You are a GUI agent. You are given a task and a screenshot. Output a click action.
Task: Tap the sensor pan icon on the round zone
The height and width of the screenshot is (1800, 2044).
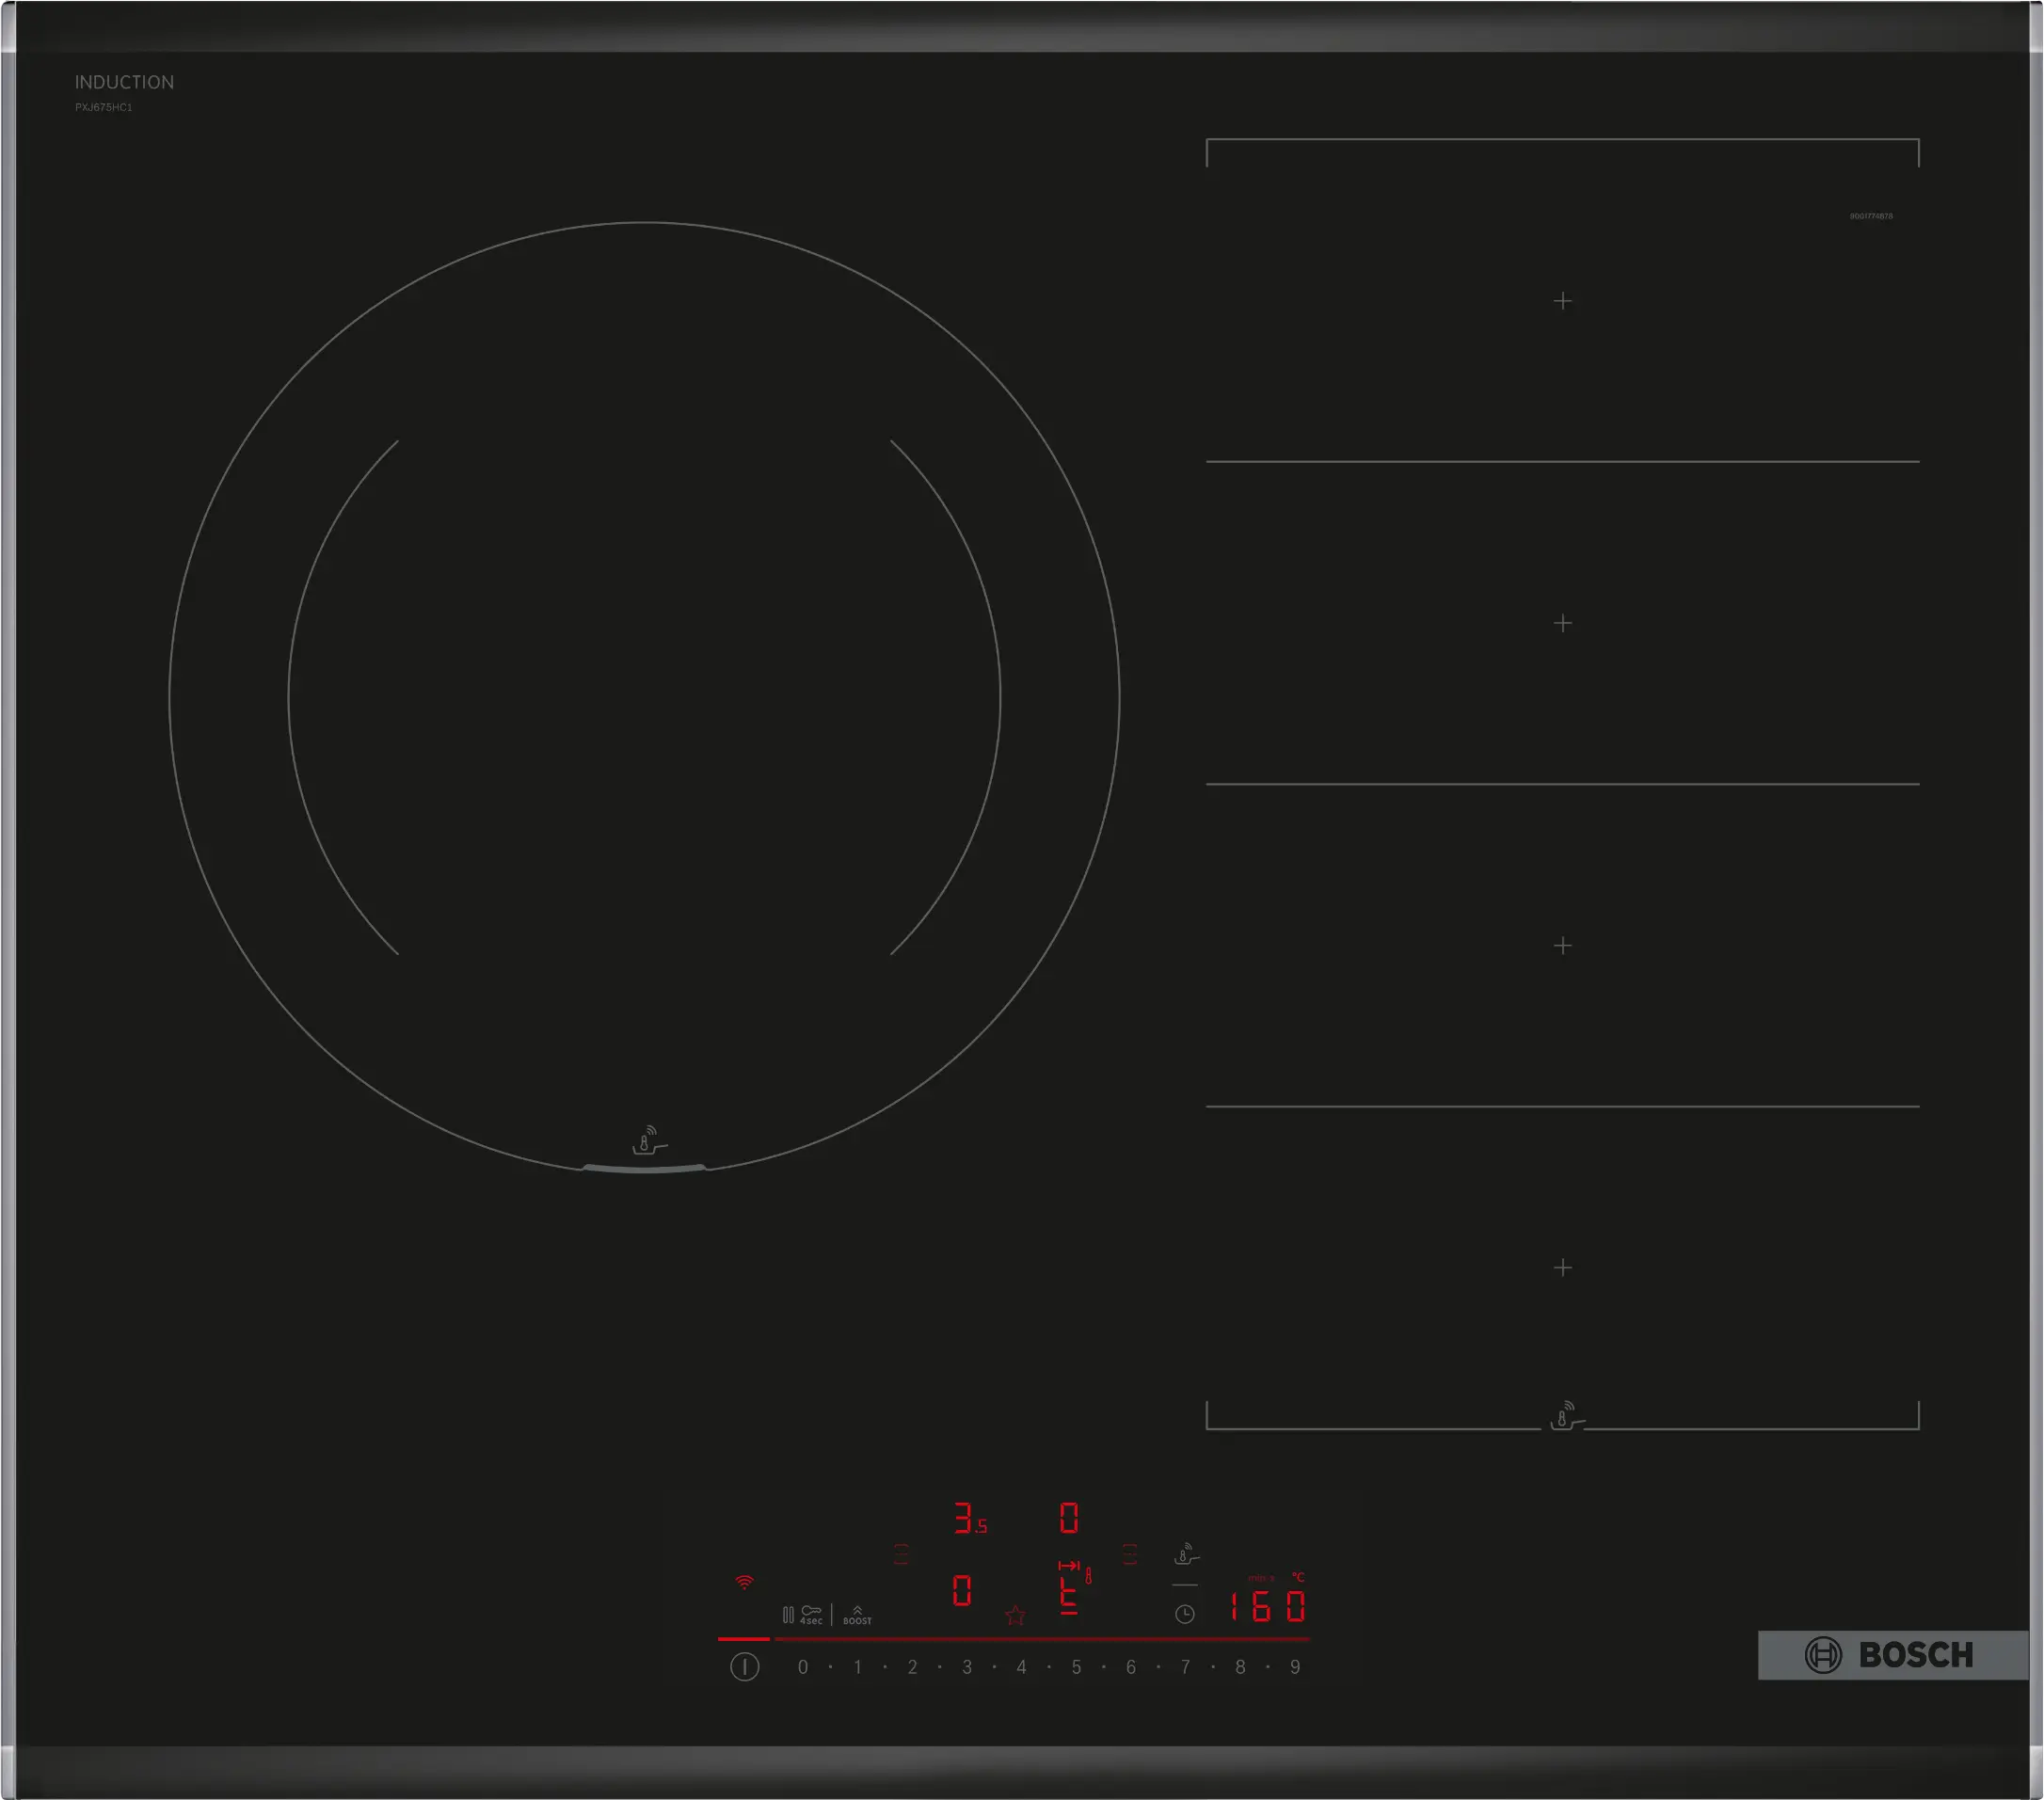(x=649, y=1140)
